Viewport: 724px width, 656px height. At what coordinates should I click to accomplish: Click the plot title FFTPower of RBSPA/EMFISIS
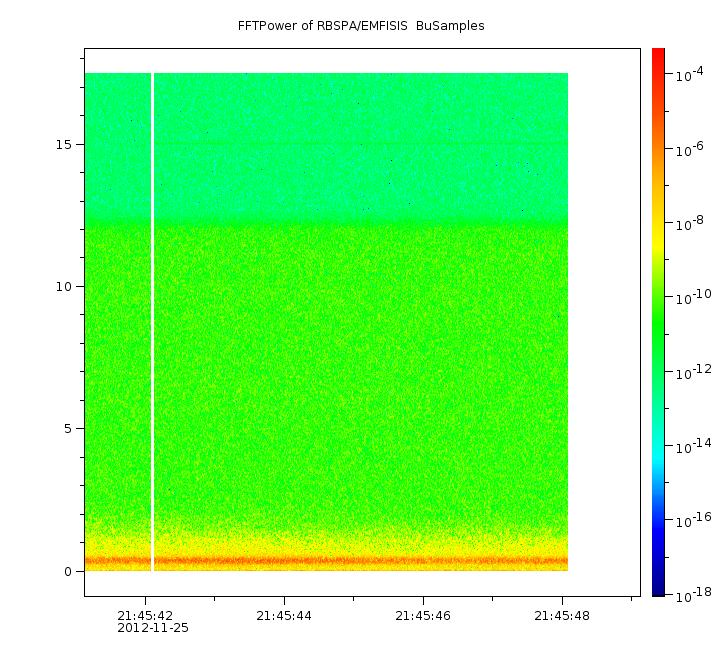(361, 26)
